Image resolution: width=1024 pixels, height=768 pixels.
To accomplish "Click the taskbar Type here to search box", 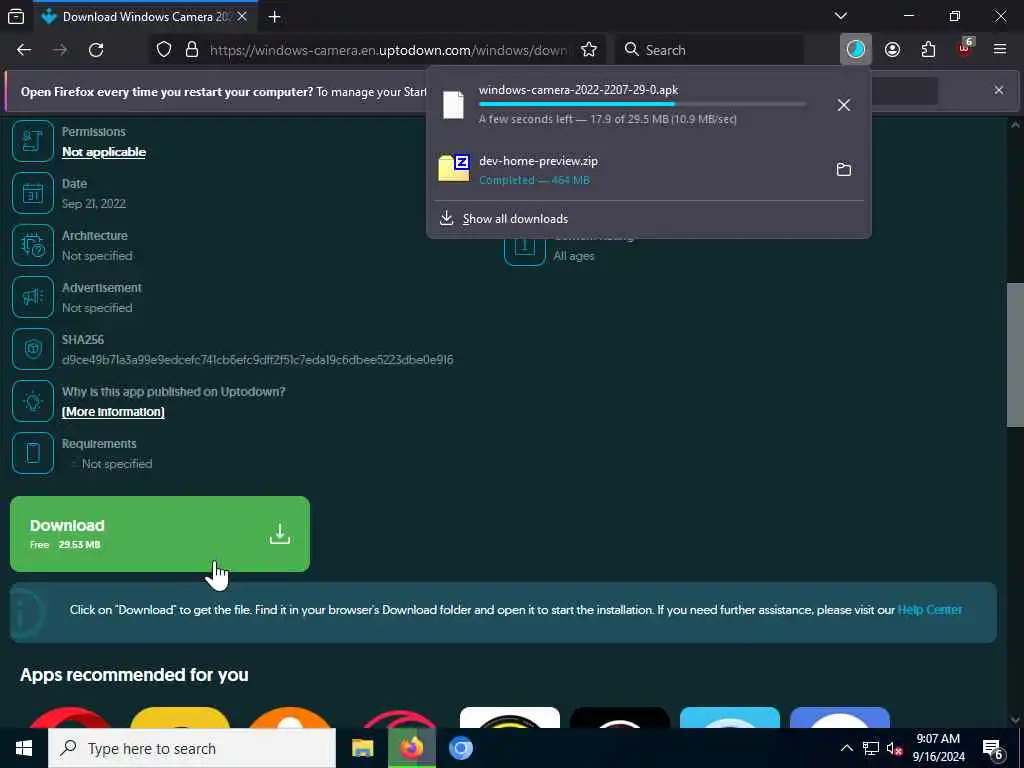I will (192, 748).
